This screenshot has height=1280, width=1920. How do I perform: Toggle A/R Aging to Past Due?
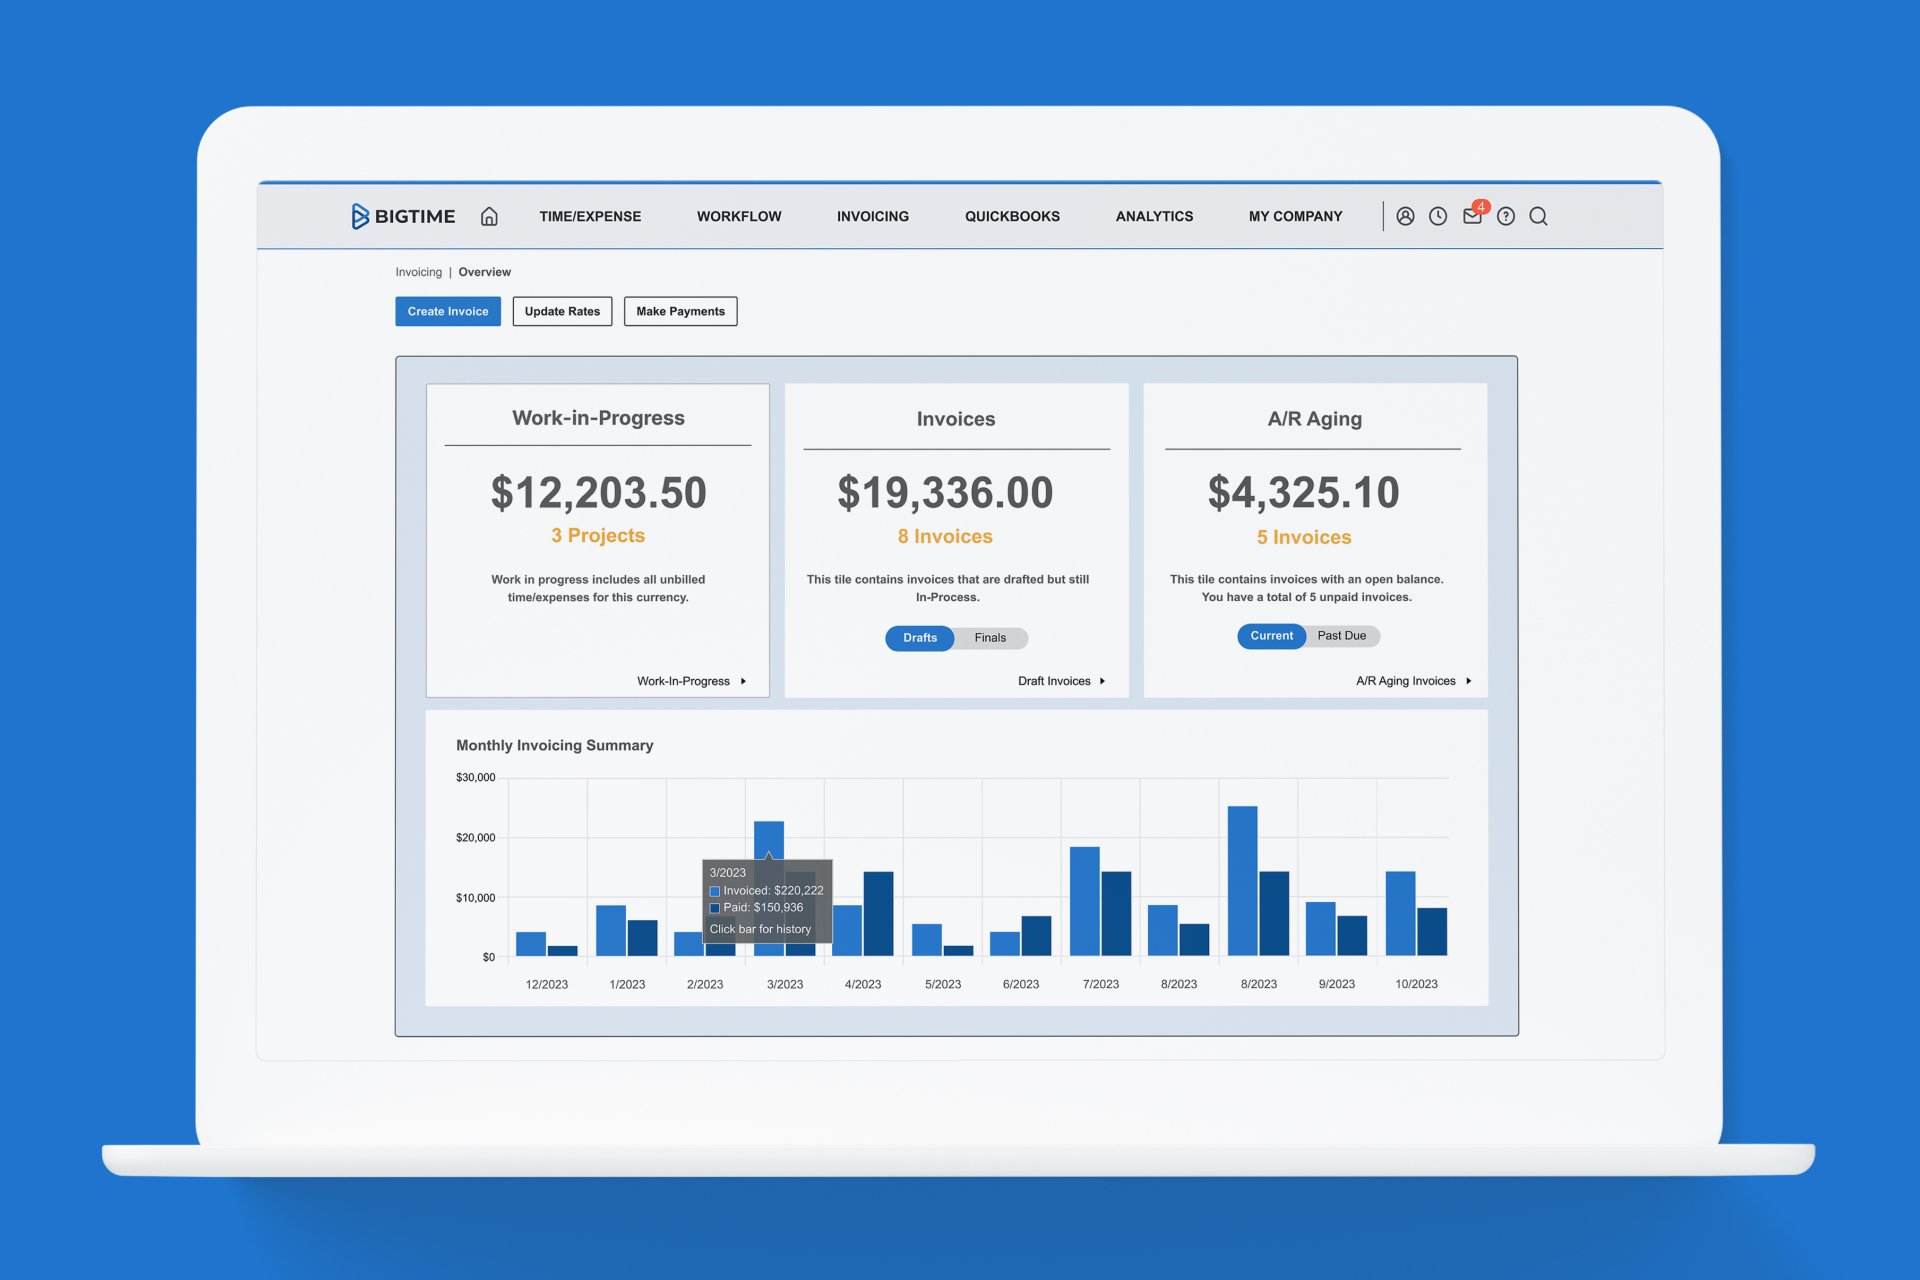[x=1341, y=636]
